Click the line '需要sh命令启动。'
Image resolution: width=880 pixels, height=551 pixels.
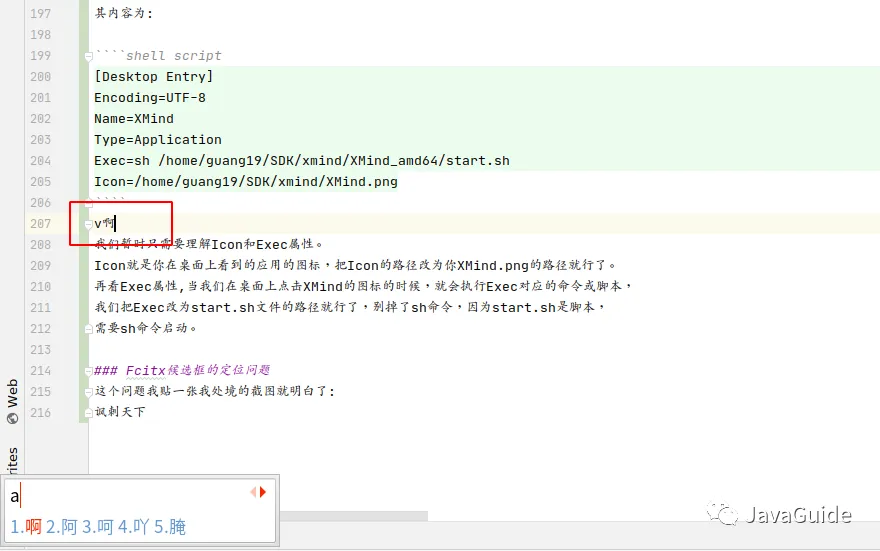[145, 328]
